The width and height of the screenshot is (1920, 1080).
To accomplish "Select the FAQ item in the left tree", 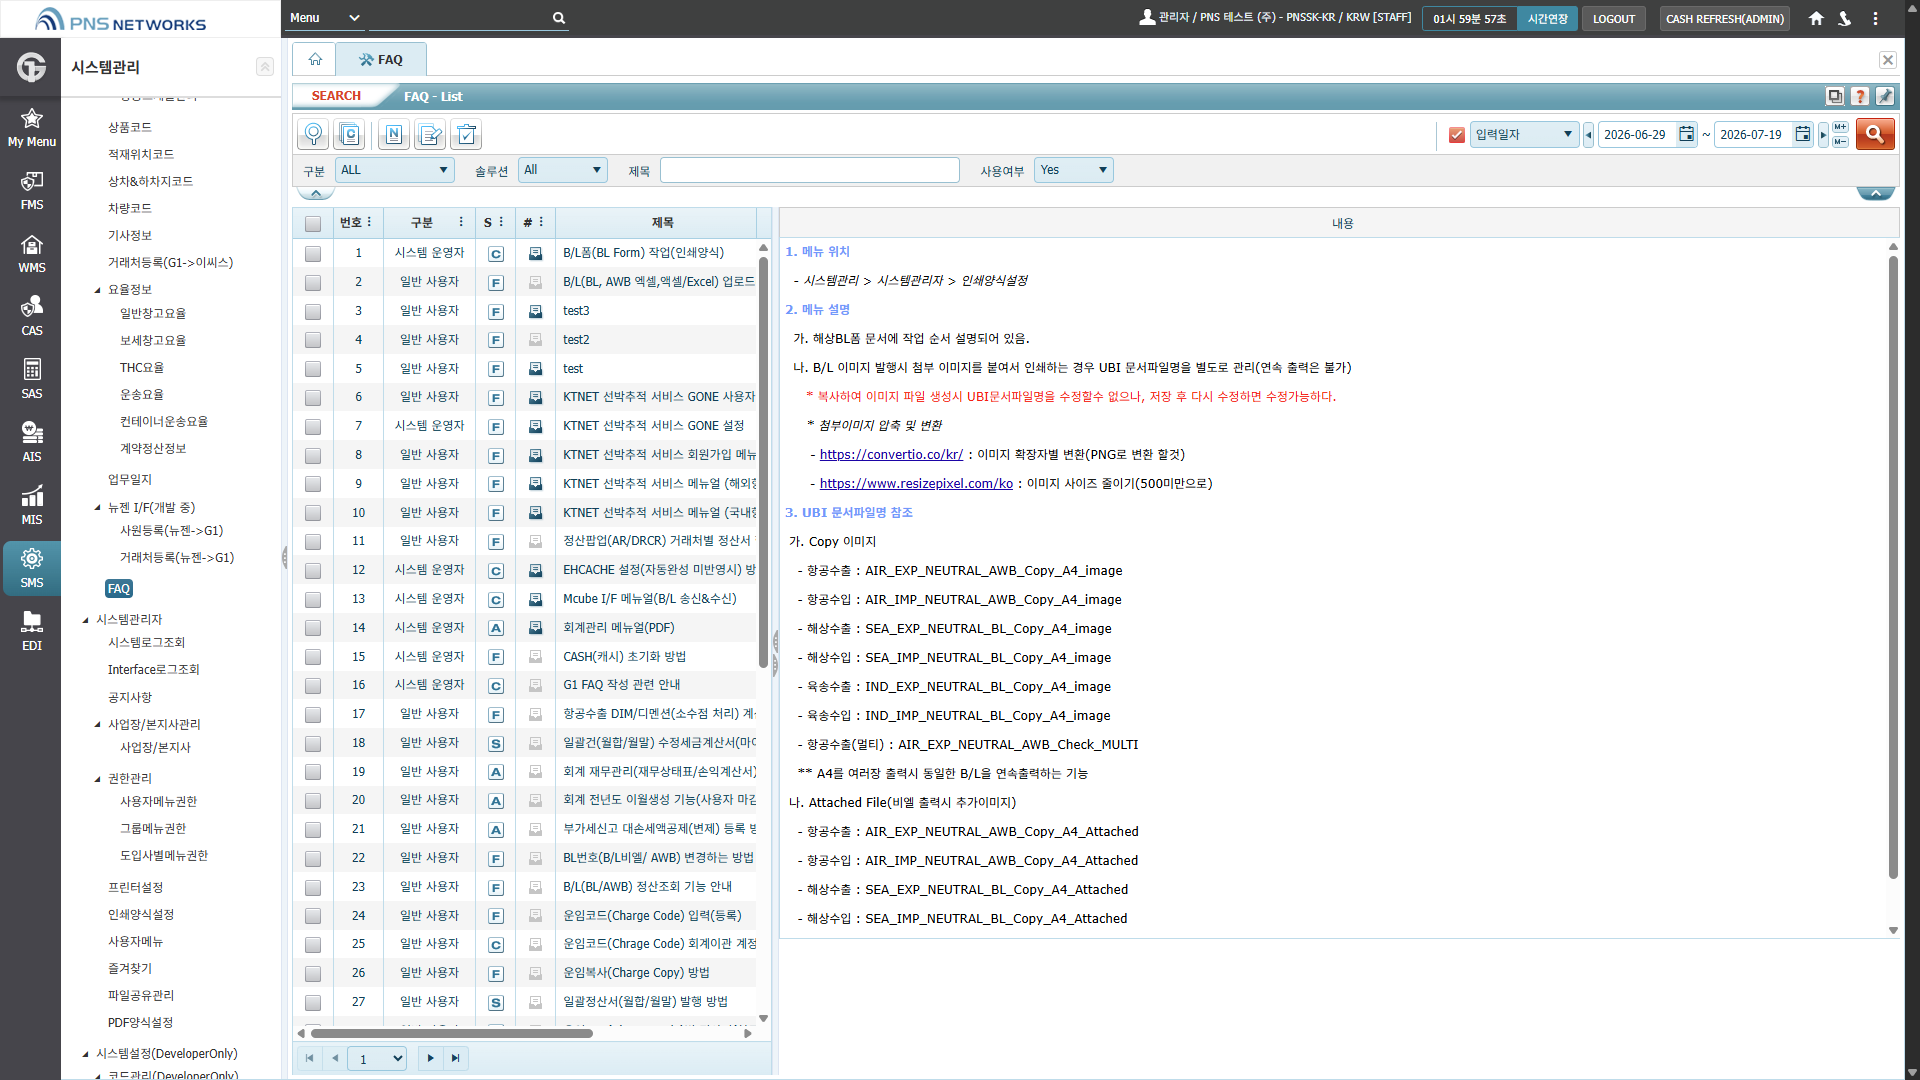I will [x=119, y=589].
